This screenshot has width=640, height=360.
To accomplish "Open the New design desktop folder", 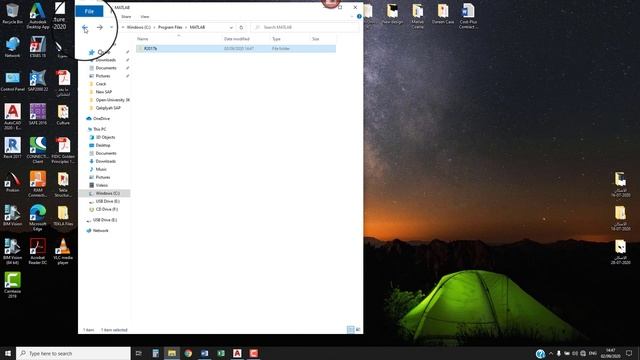I will click(x=392, y=13).
